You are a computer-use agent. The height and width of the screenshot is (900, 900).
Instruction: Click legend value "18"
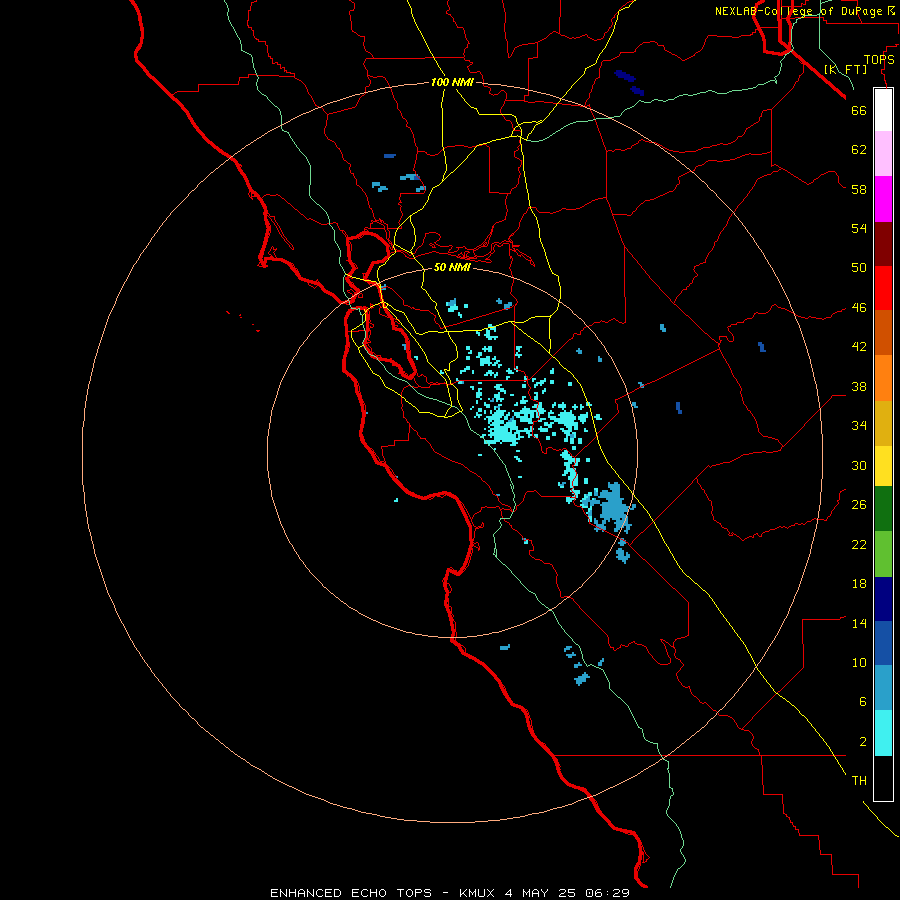click(x=859, y=584)
